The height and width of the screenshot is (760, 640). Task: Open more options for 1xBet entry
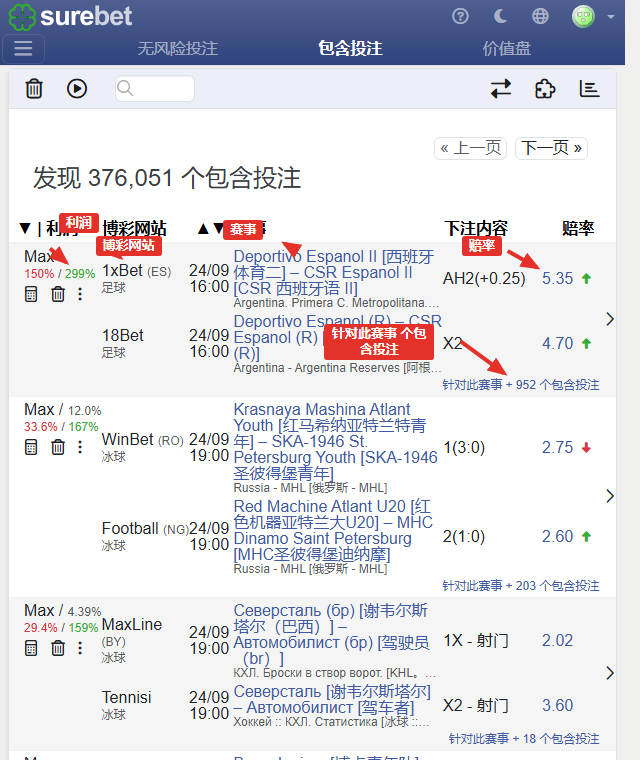pos(80,294)
